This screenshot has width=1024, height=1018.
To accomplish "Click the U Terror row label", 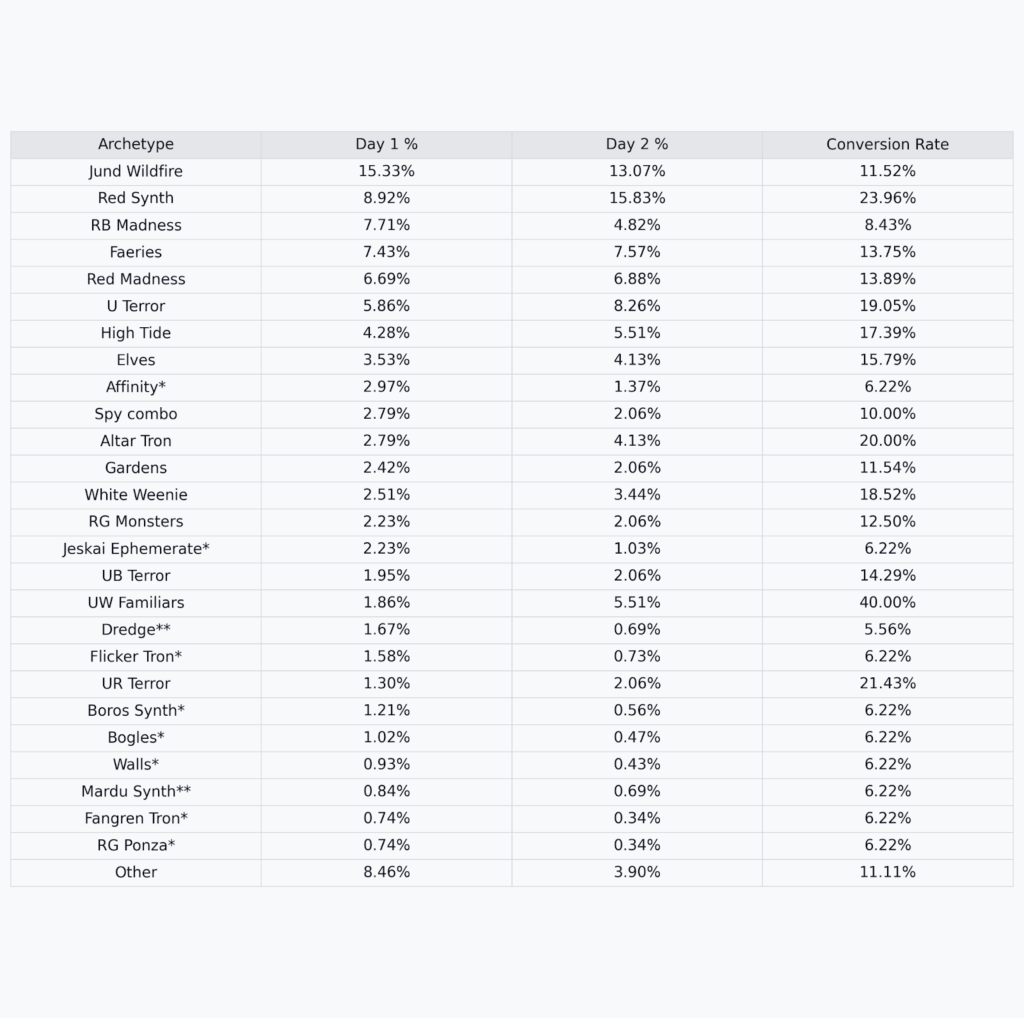I will [x=136, y=306].
